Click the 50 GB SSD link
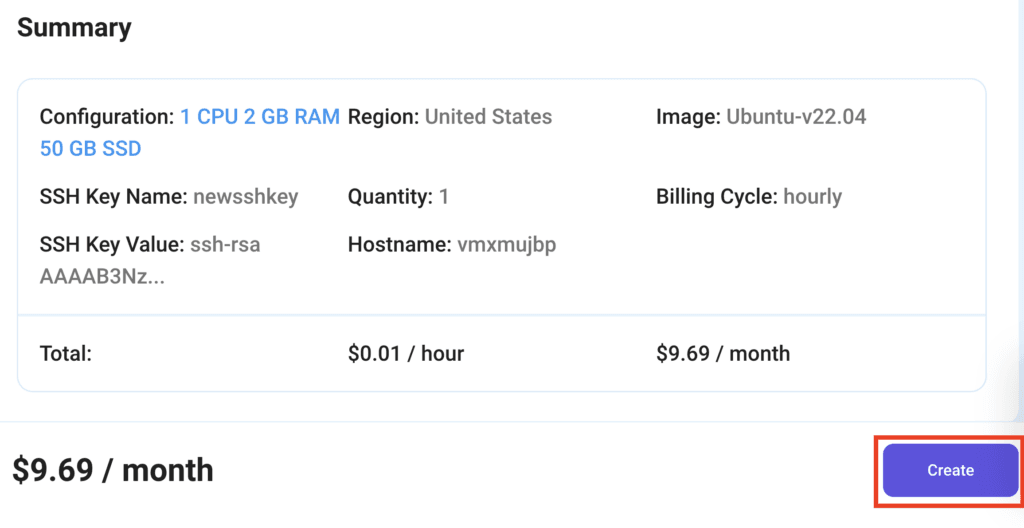Screen dimensions: 1024x528 (90, 149)
